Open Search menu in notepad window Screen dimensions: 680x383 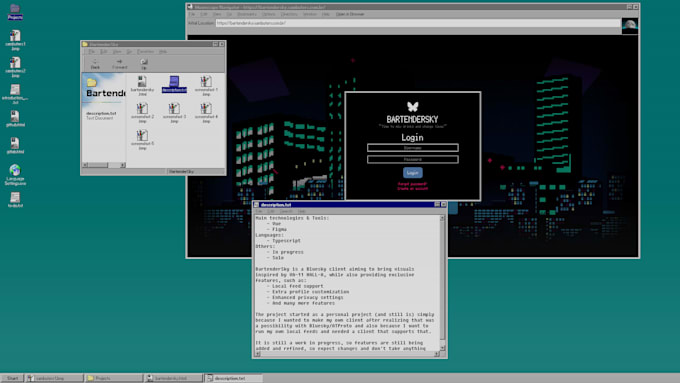pyautogui.click(x=286, y=211)
